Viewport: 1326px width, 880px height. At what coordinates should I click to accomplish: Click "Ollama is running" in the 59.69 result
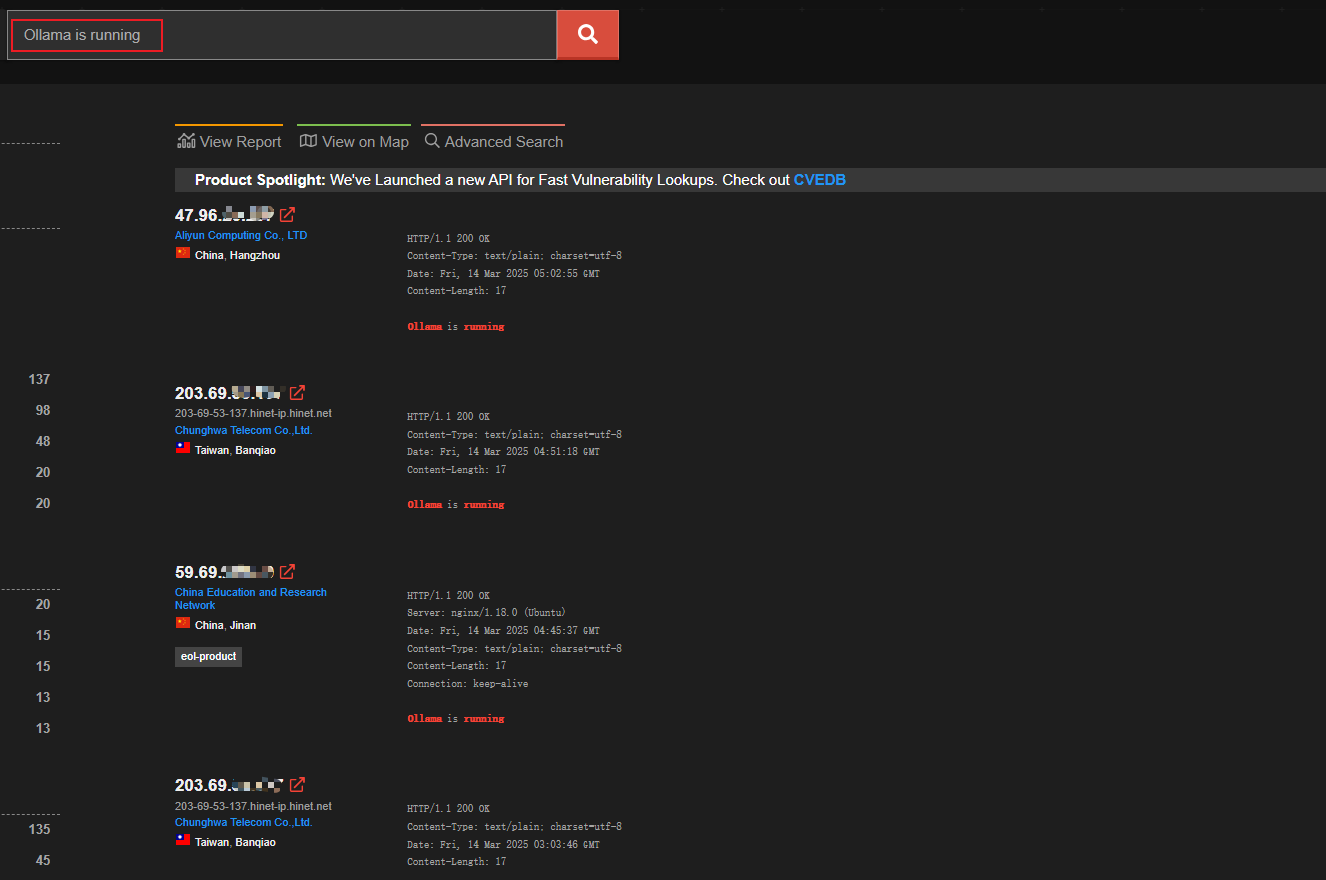(x=455, y=719)
